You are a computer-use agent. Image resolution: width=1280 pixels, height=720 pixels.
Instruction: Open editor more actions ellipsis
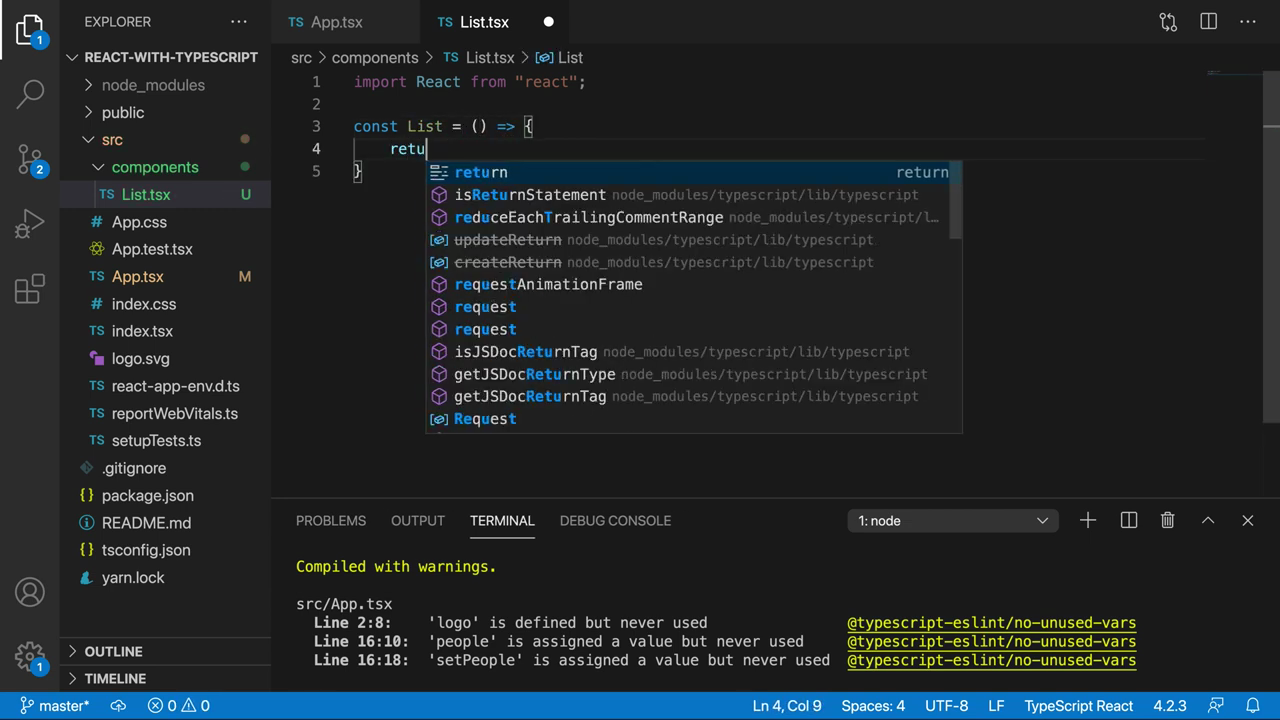[1248, 21]
